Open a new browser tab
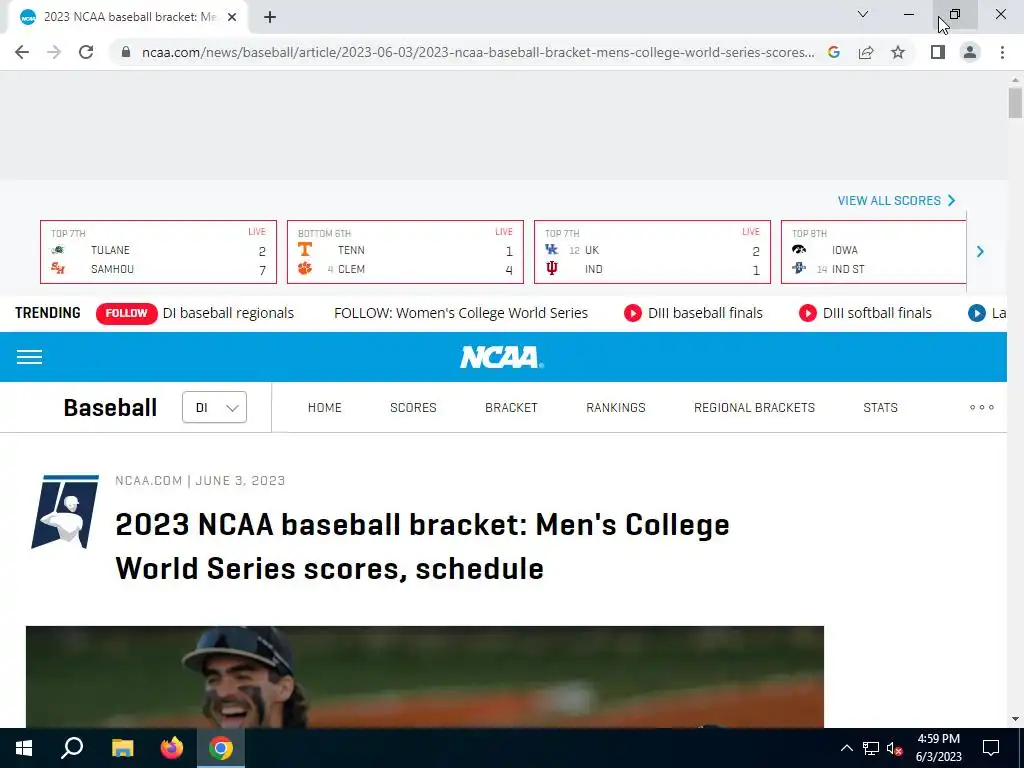1024x768 pixels. (270, 17)
